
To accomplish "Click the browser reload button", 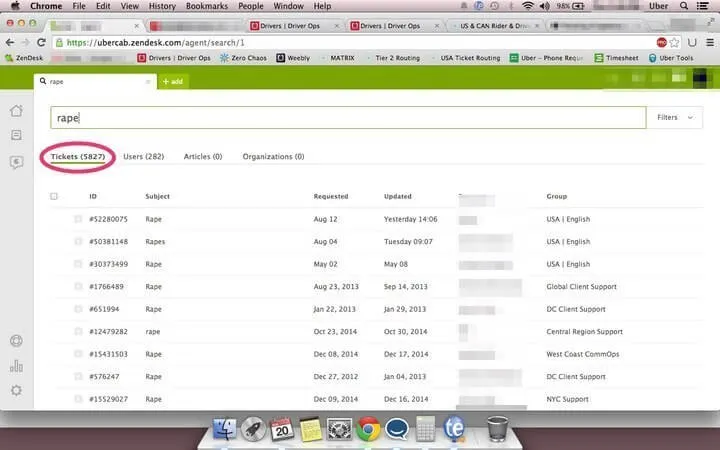I will tap(42, 42).
